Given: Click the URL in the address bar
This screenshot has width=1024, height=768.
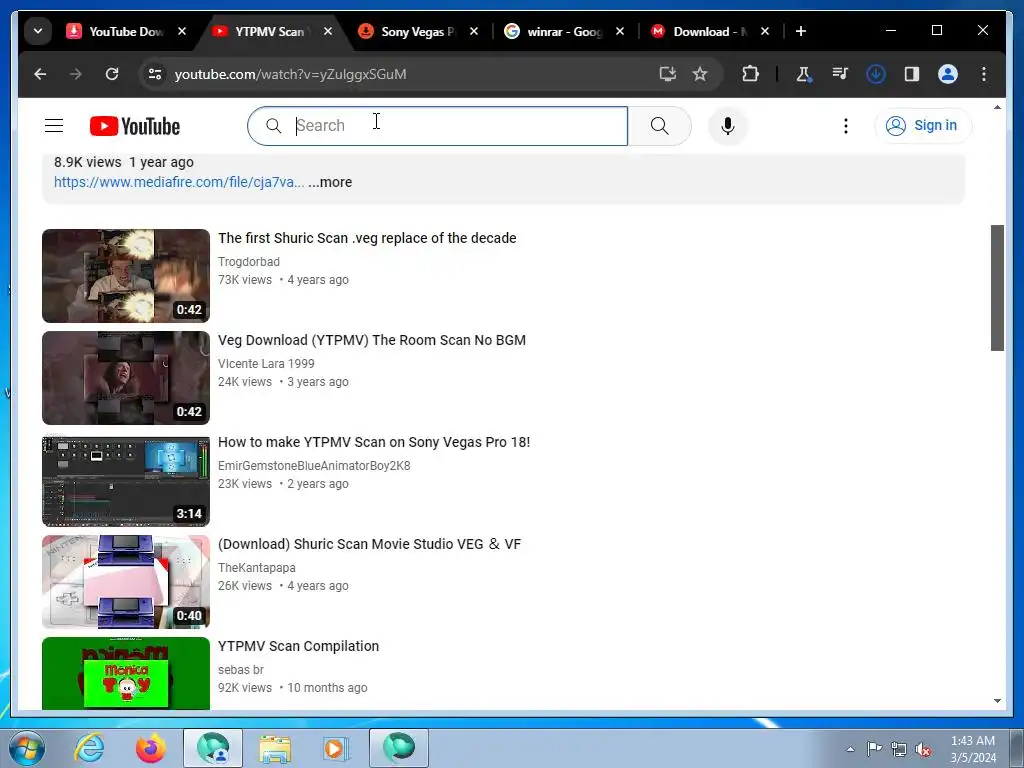Looking at the screenshot, I should (x=290, y=74).
